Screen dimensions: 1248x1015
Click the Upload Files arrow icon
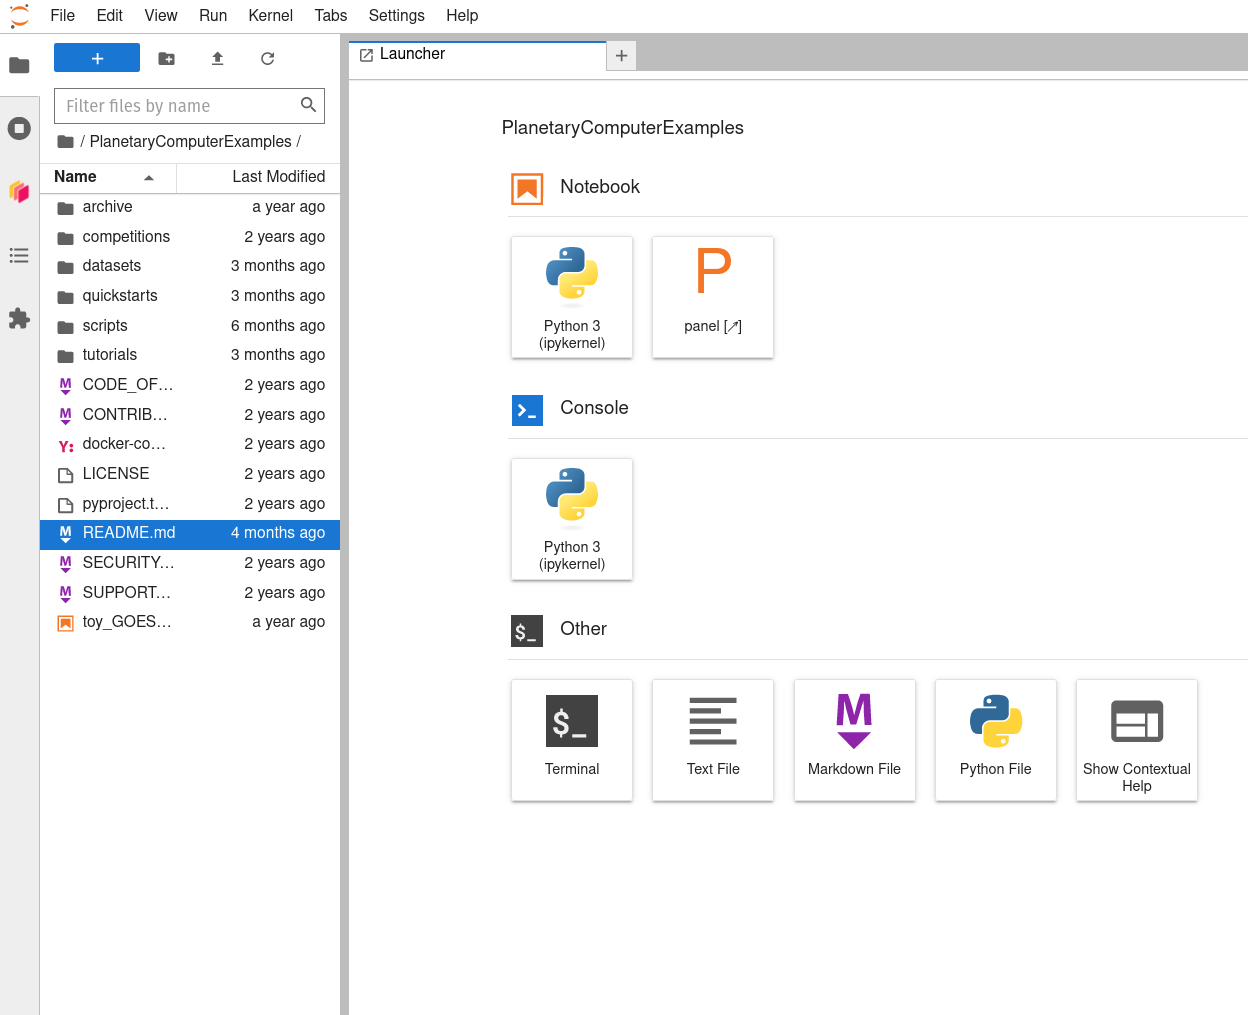pyautogui.click(x=217, y=59)
